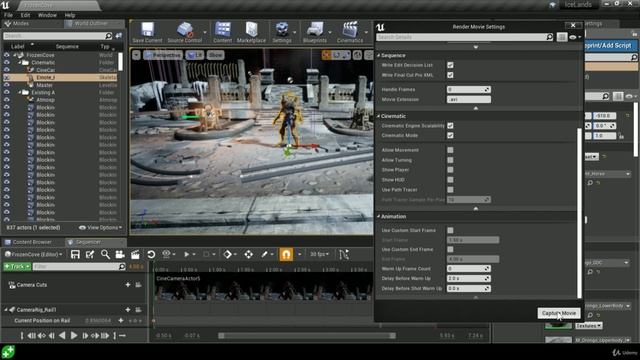Click the Unreal launcher icon in taskbar
Viewport: 640px width, 360px height.
point(8,352)
